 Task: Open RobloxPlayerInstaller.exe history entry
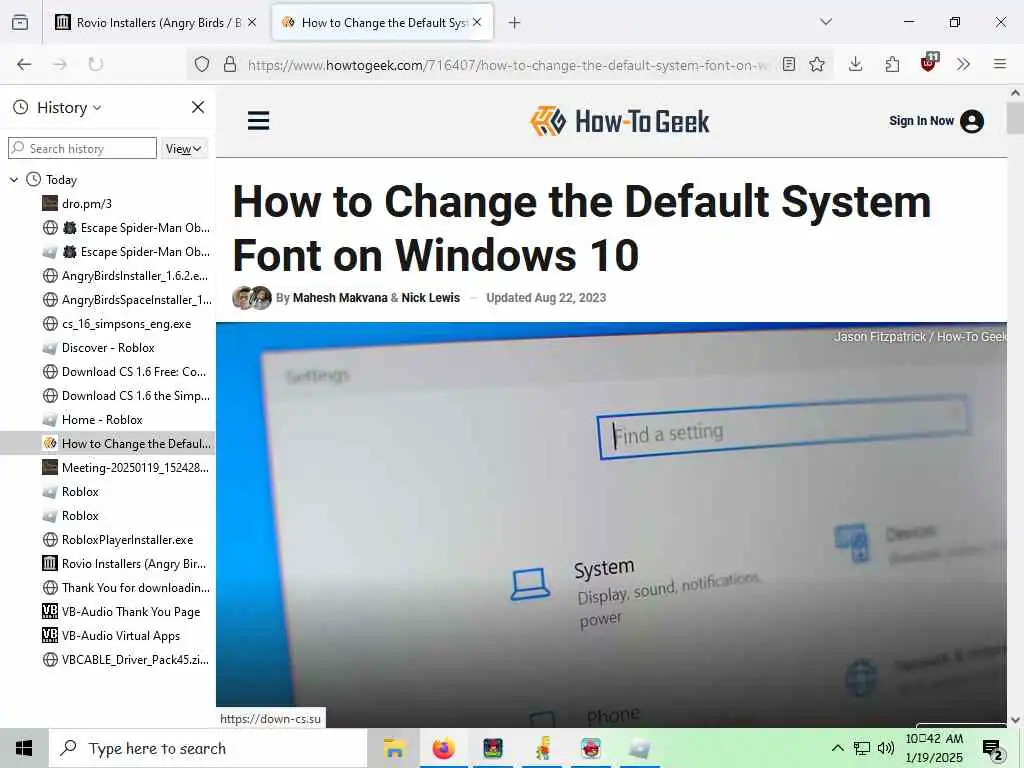[x=107, y=539]
